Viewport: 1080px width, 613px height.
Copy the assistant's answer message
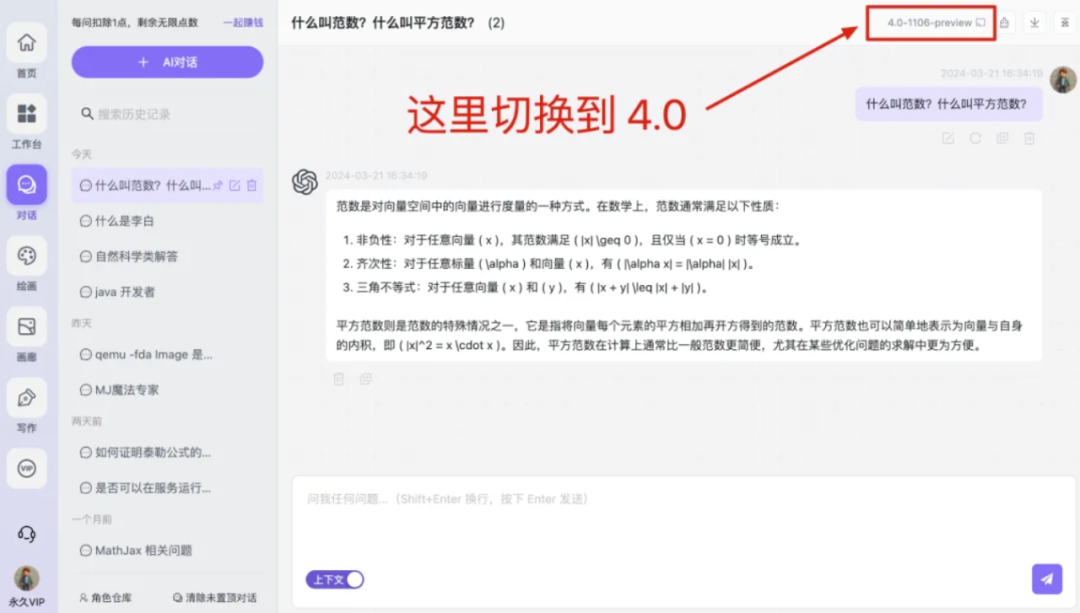click(x=366, y=379)
